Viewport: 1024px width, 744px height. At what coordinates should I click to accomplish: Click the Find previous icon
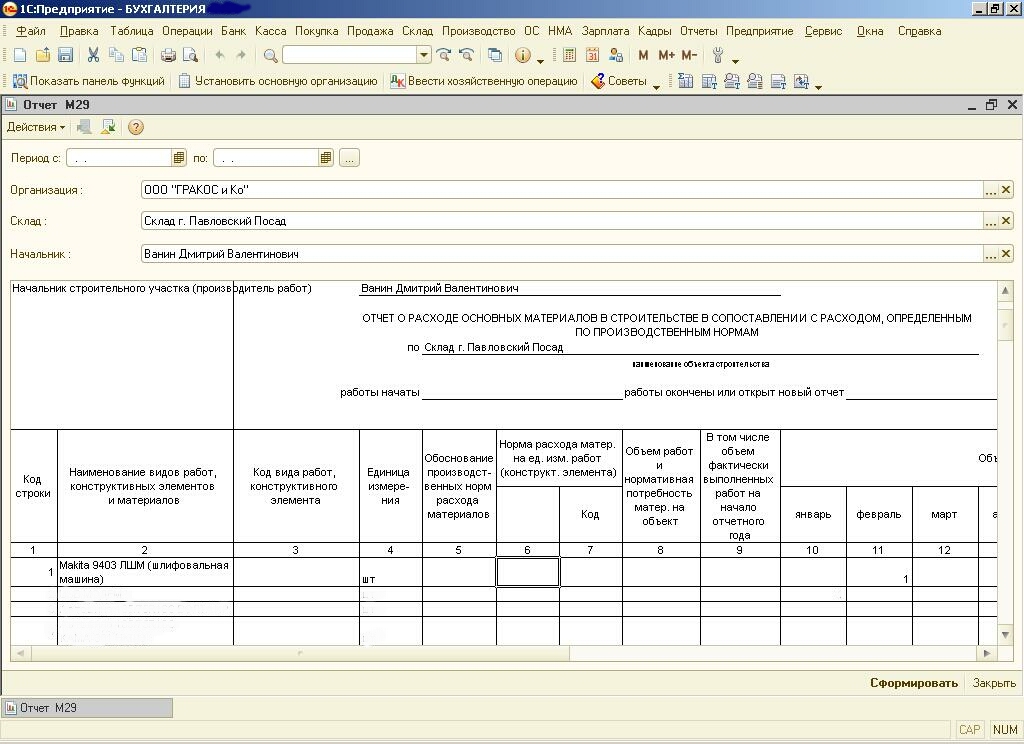pos(466,56)
